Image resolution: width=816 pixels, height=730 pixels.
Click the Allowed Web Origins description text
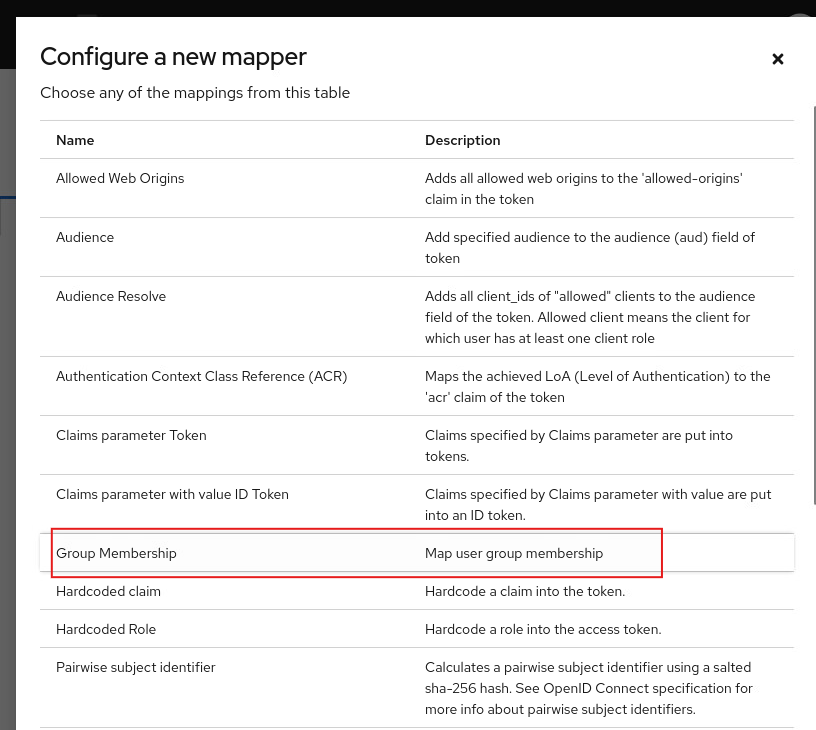pyautogui.click(x=583, y=188)
